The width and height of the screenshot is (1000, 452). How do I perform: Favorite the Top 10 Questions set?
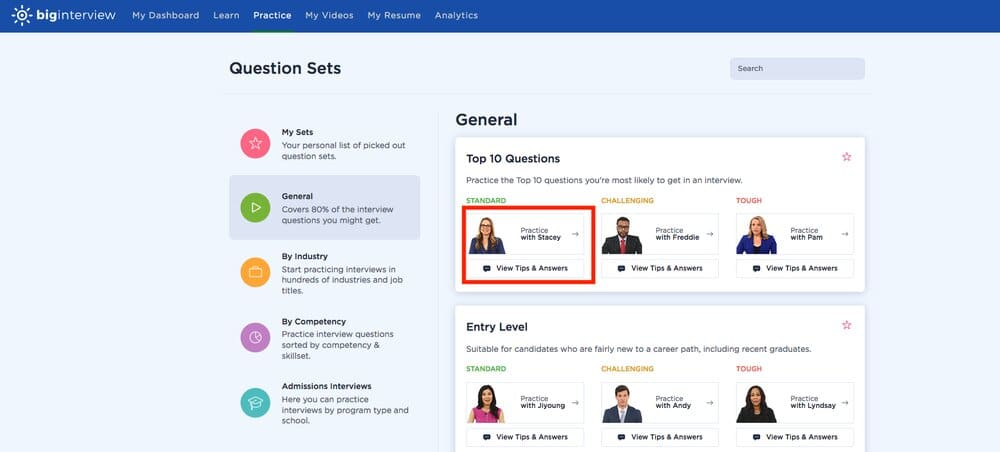point(846,157)
